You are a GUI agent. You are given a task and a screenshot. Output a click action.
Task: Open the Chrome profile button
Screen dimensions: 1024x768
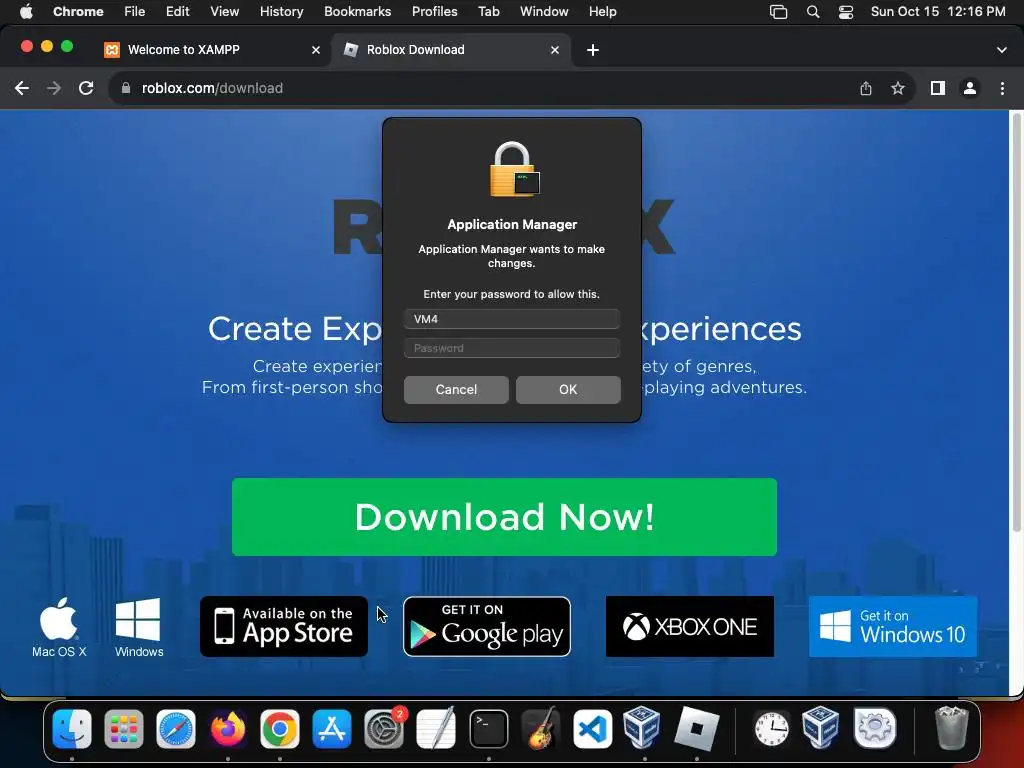[x=970, y=88]
